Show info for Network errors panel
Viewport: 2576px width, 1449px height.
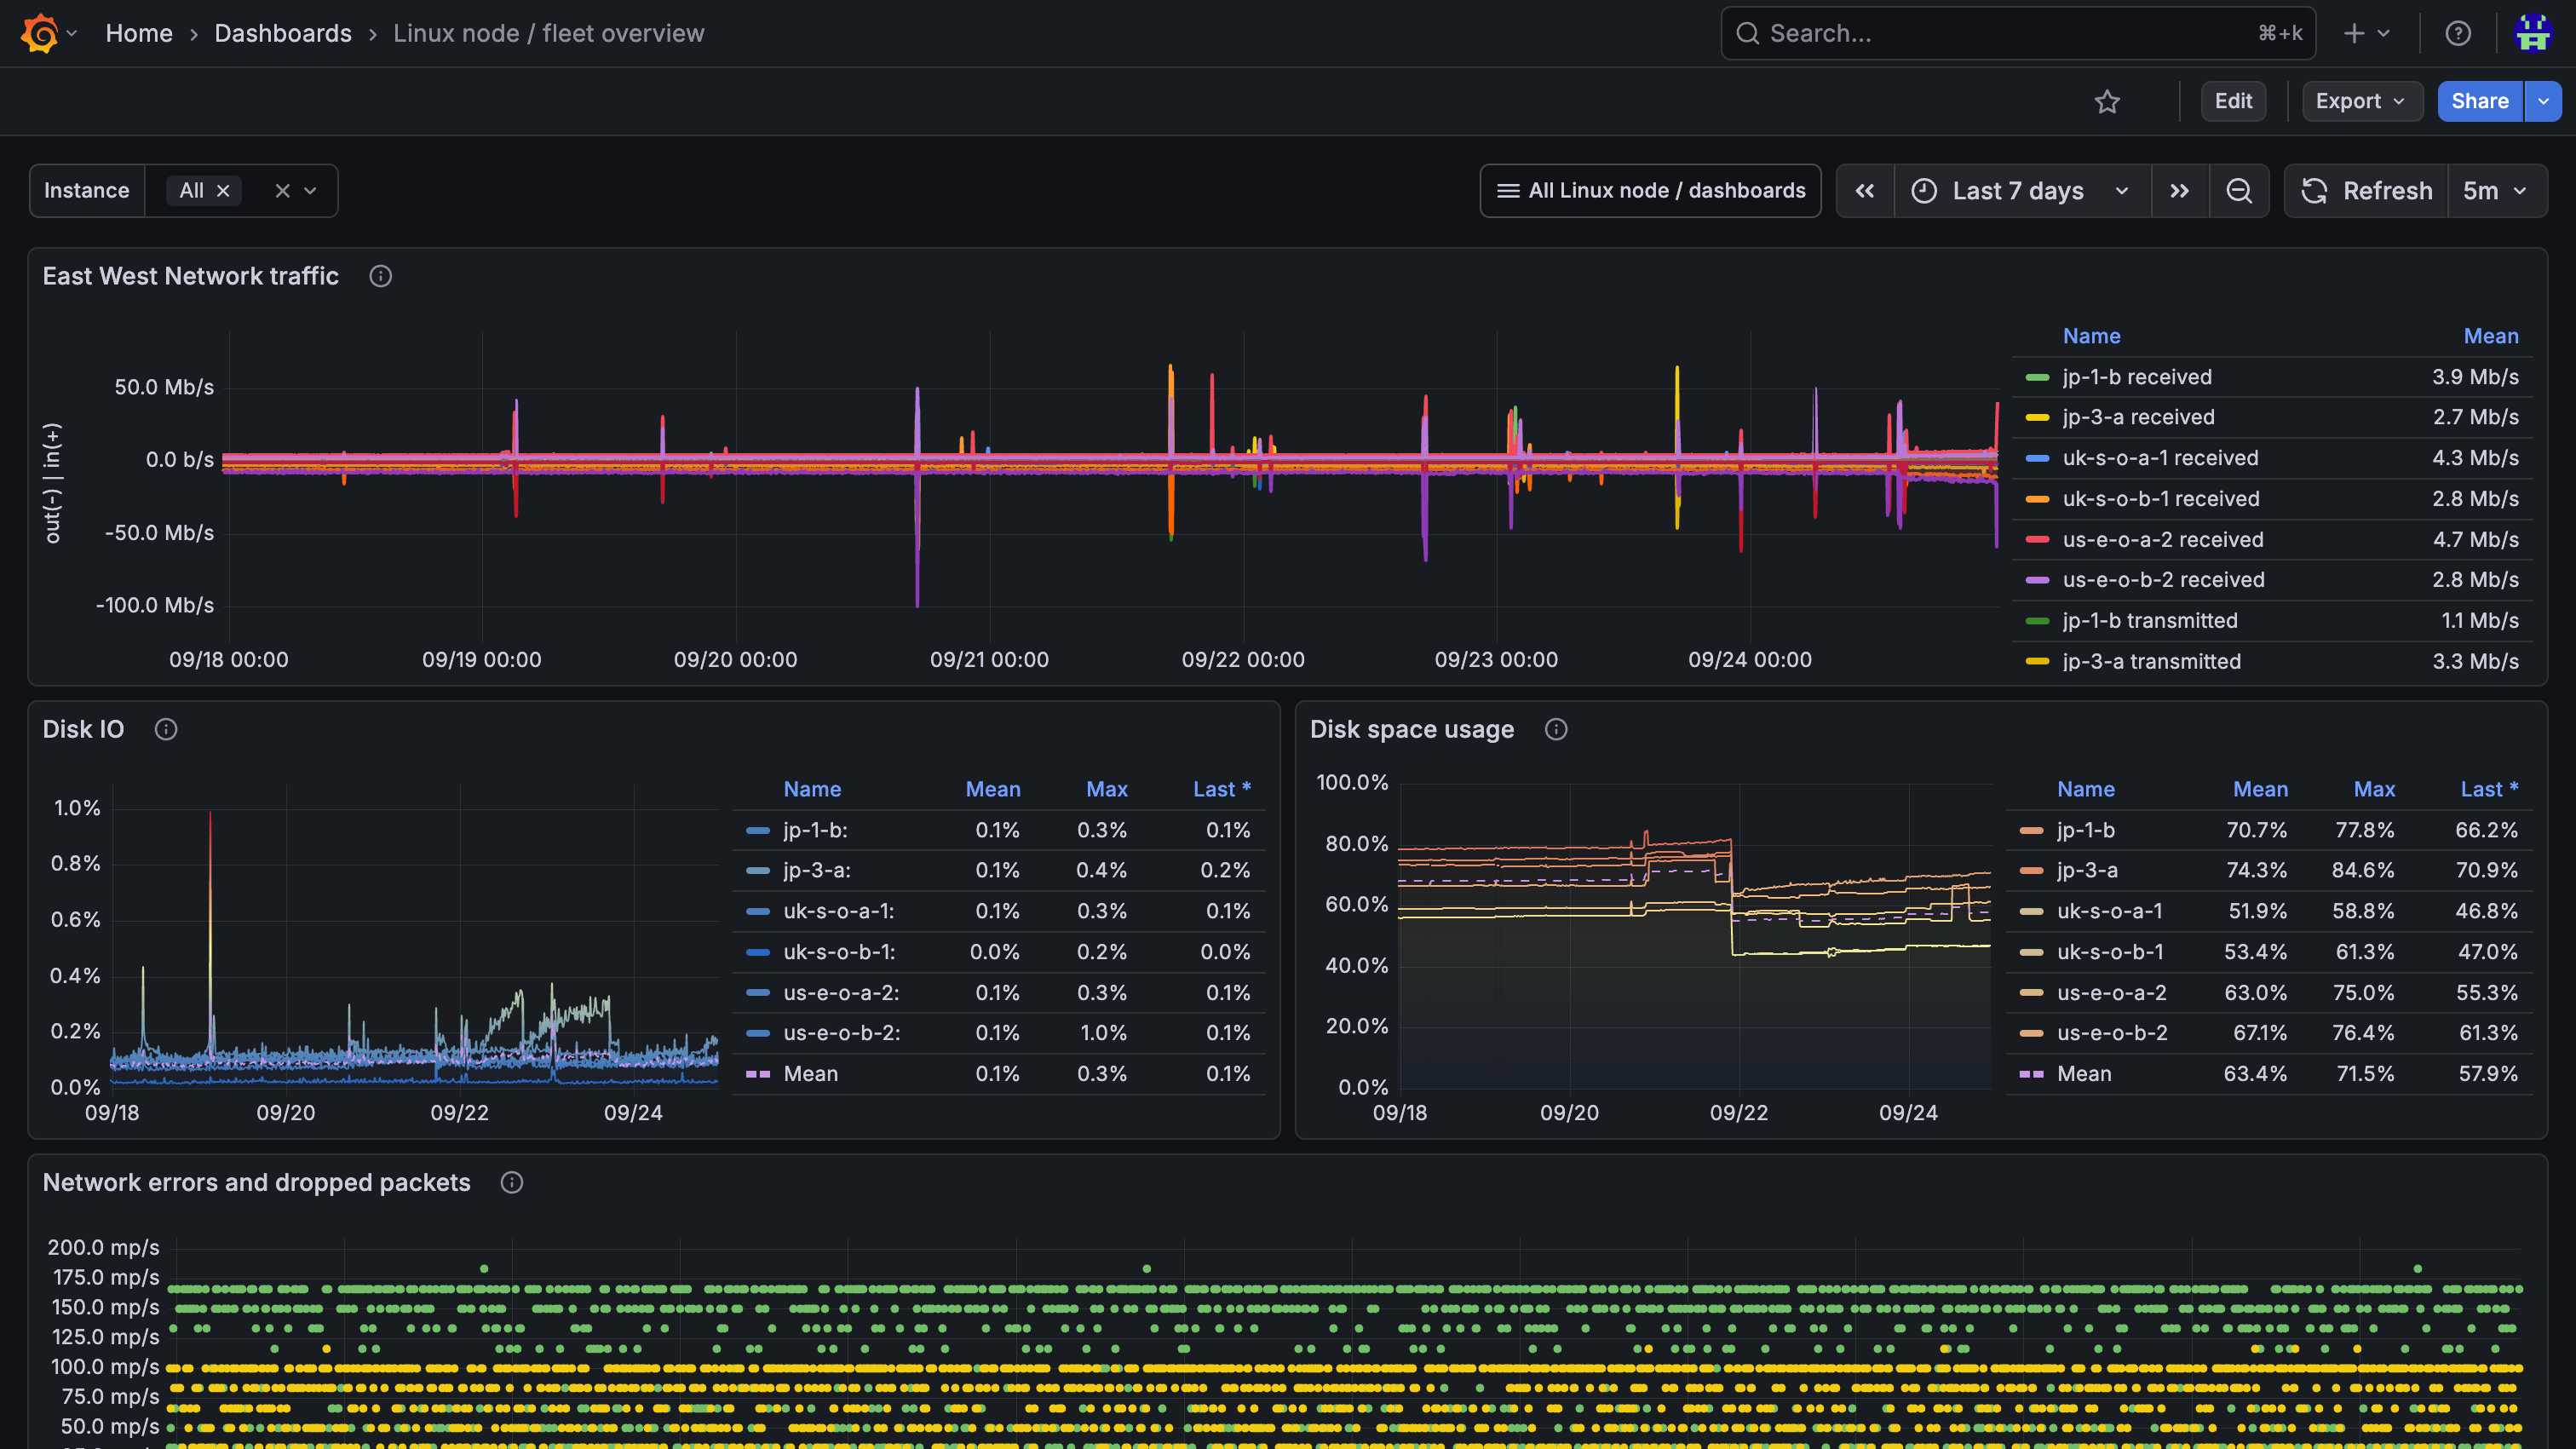(511, 1182)
